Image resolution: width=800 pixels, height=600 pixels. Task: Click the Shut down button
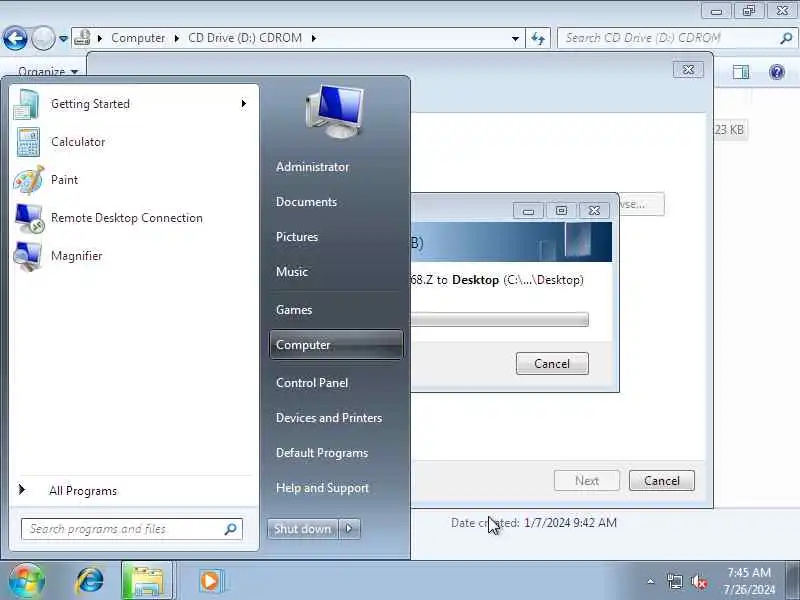(303, 529)
